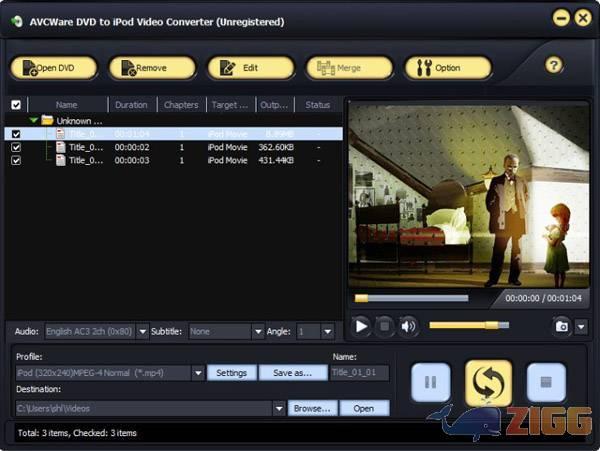
Task: Click the Open DVD toolbar button
Action: 54,68
